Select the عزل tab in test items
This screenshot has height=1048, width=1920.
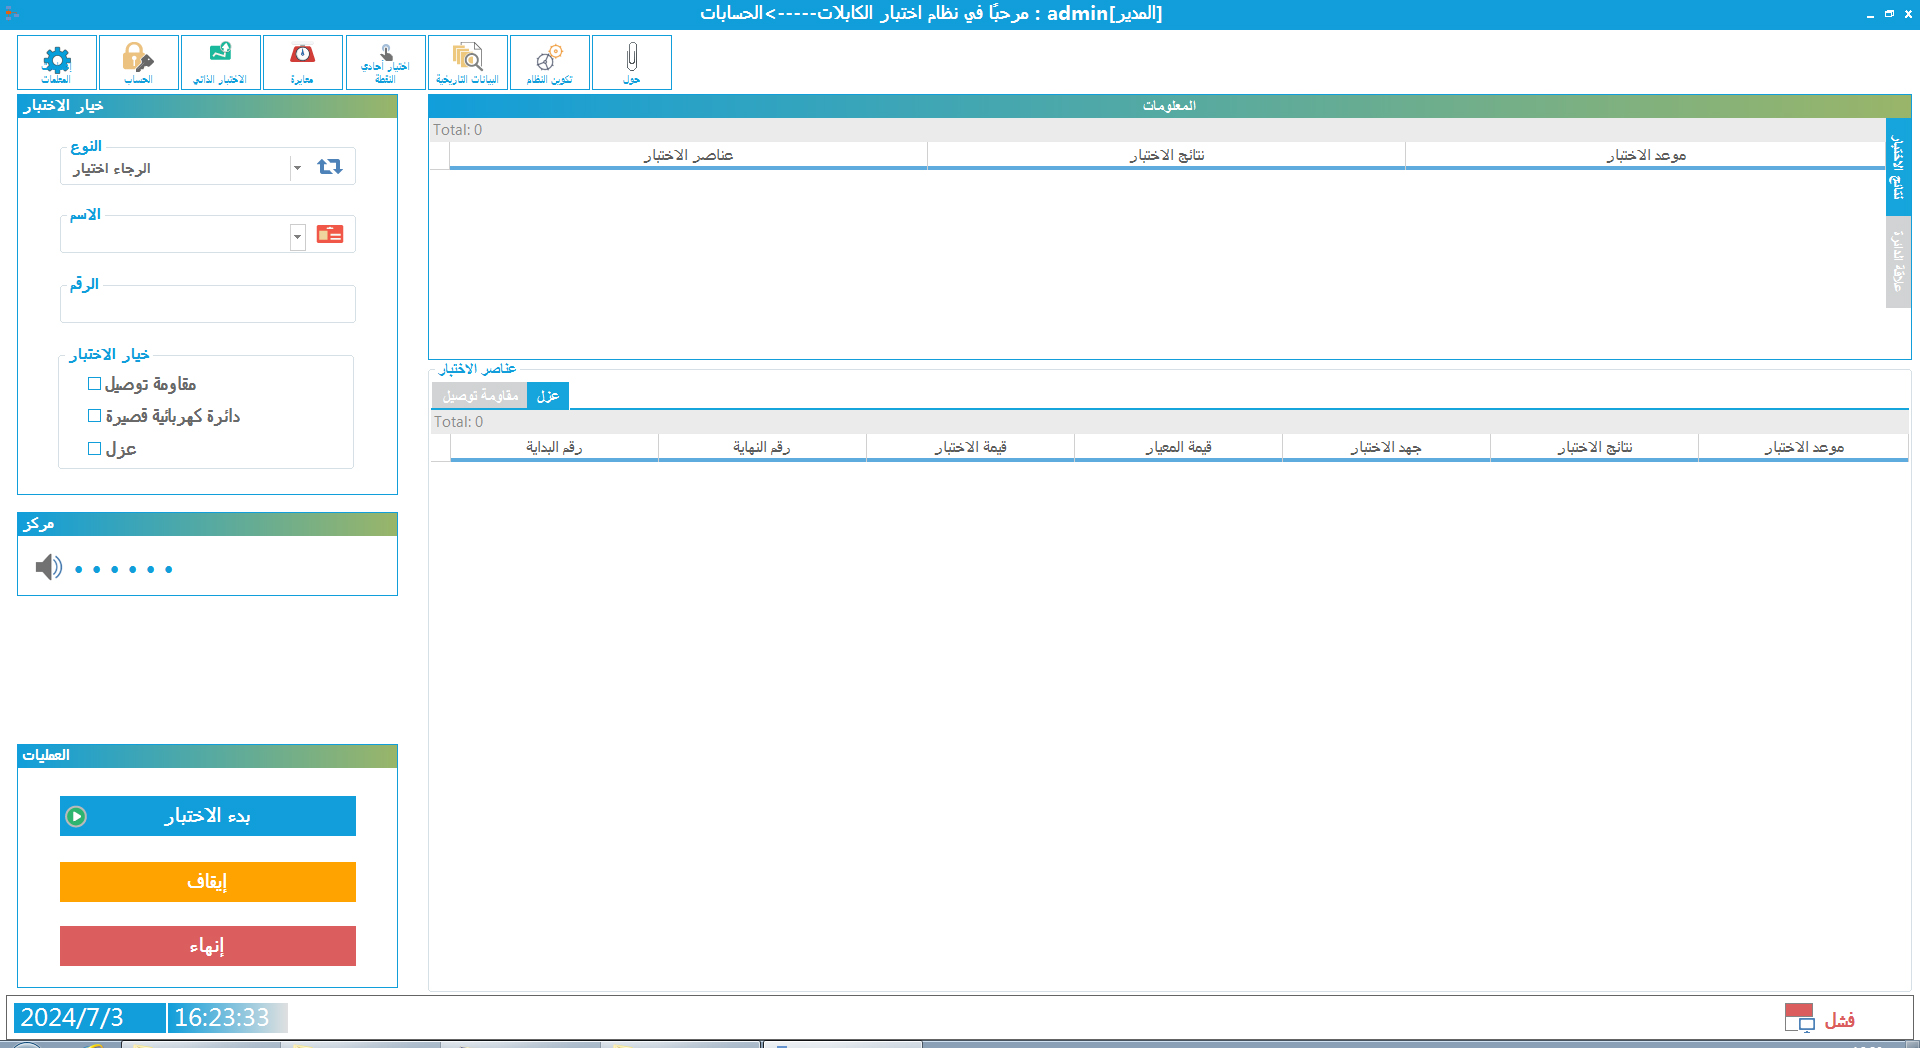(x=548, y=396)
